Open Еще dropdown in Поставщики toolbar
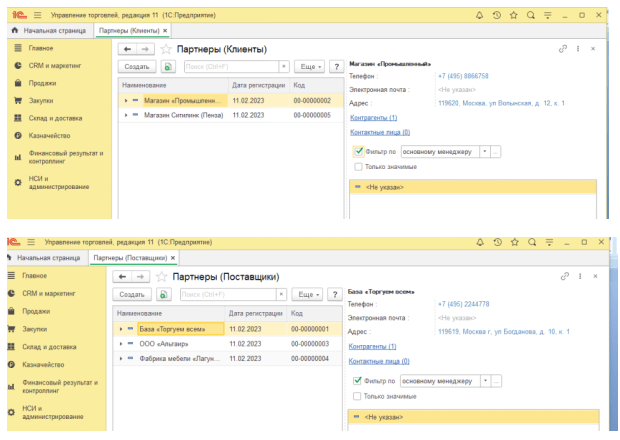 [308, 295]
